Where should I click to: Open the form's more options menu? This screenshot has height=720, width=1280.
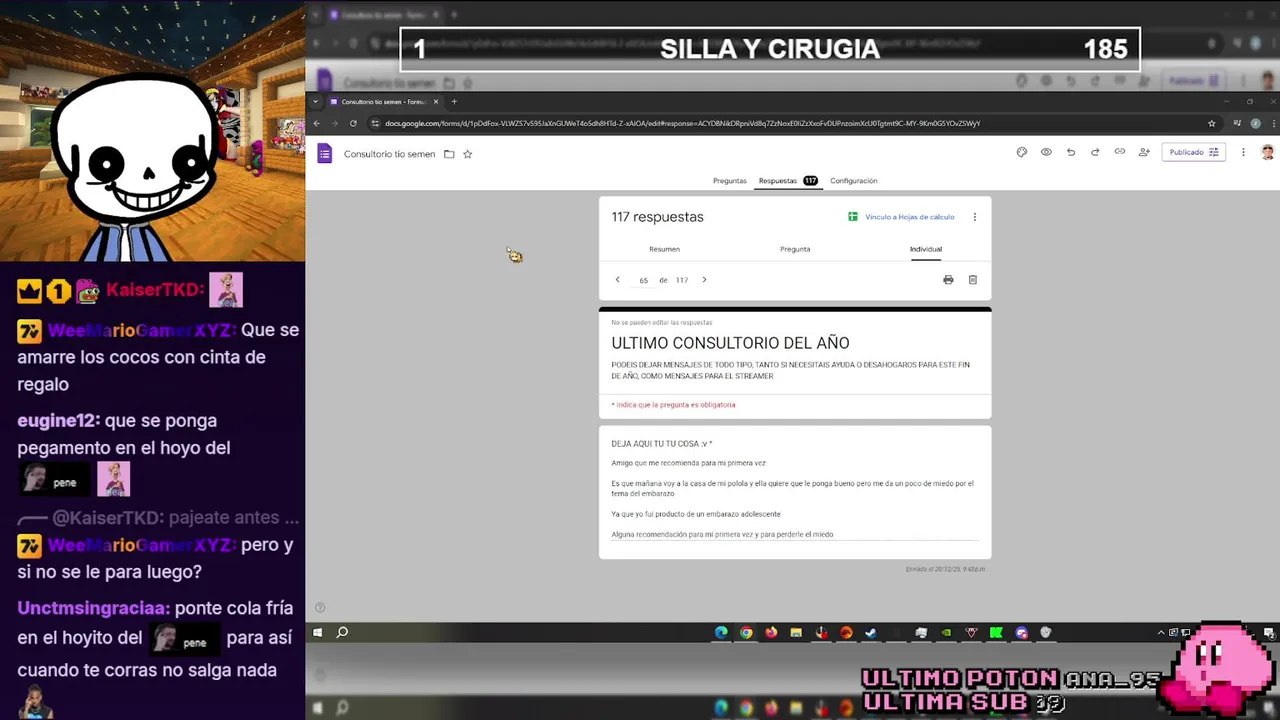[1243, 152]
